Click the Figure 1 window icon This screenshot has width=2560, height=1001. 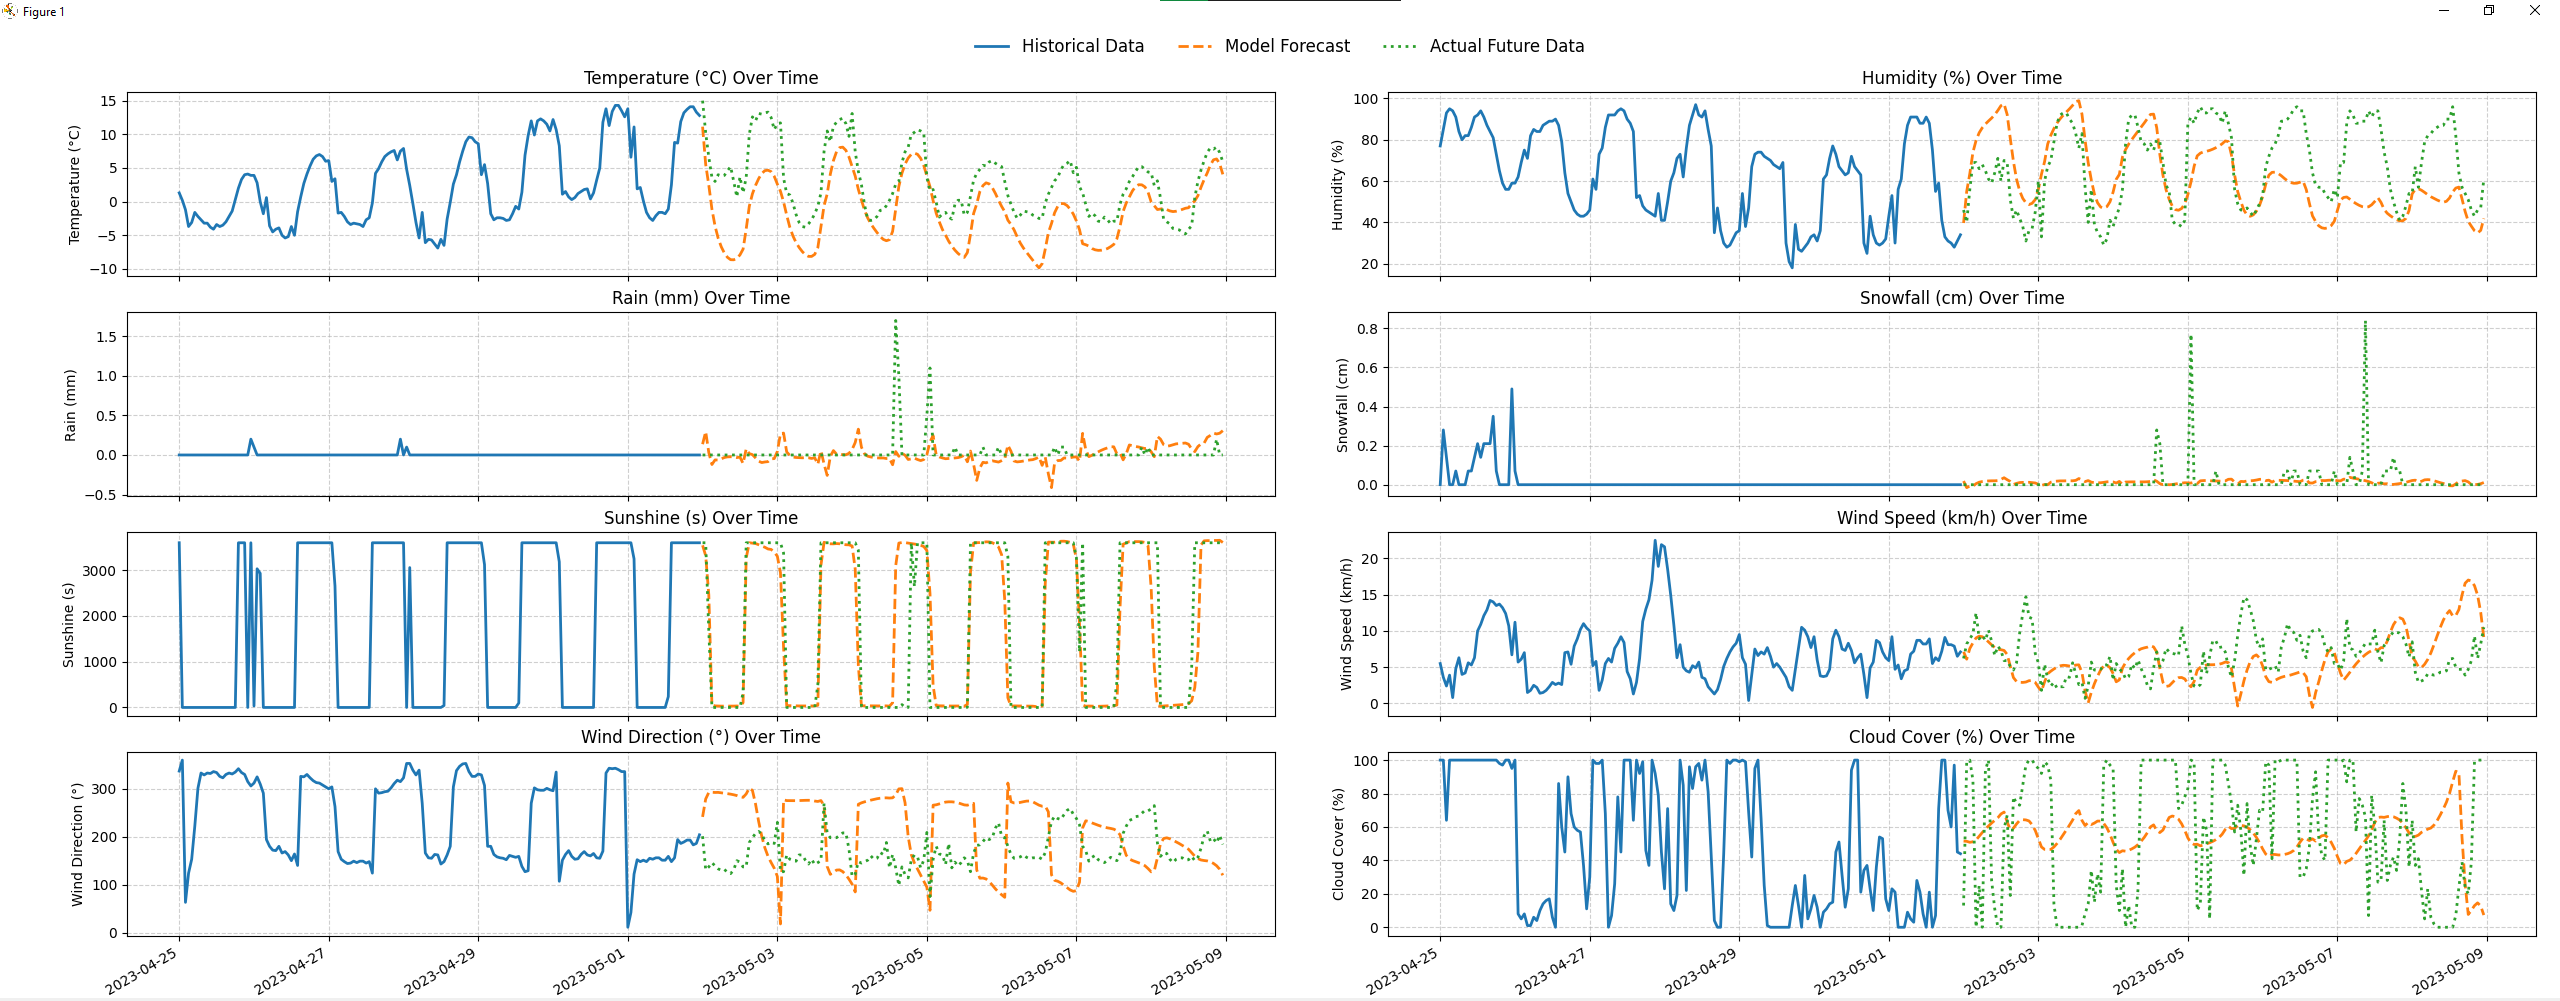(x=10, y=11)
